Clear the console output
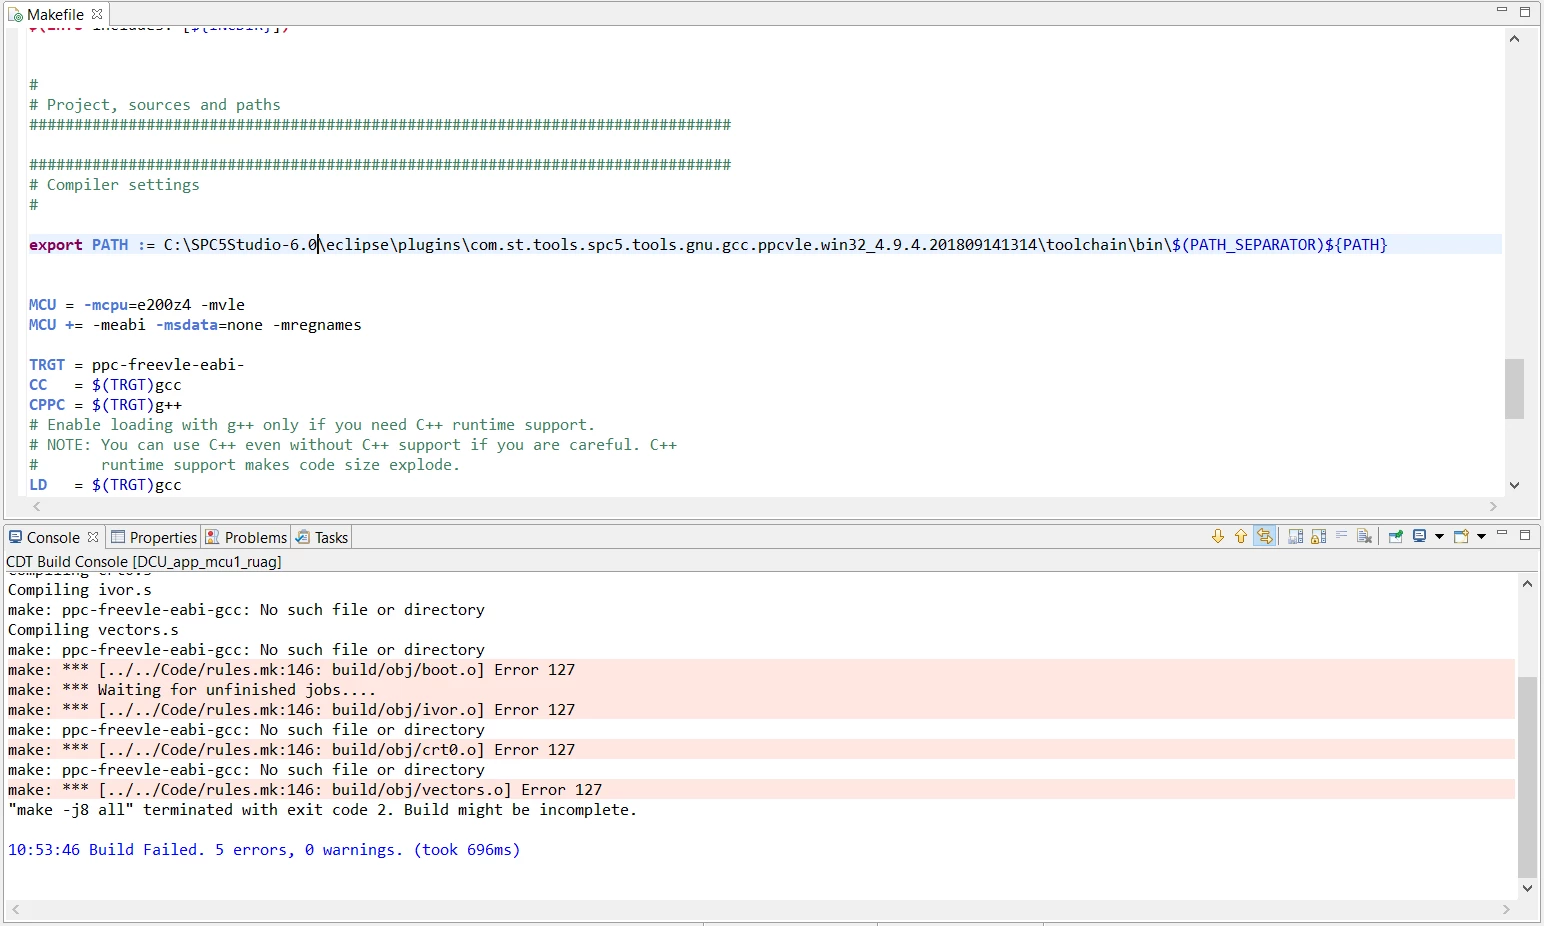 pos(1365,537)
